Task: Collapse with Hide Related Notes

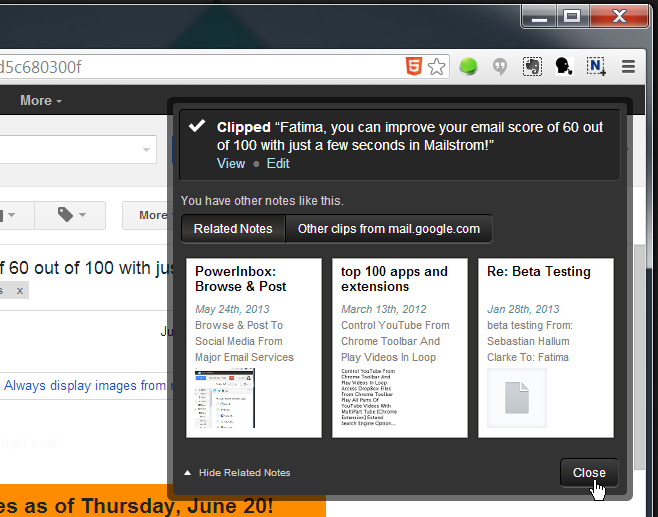Action: pos(237,473)
